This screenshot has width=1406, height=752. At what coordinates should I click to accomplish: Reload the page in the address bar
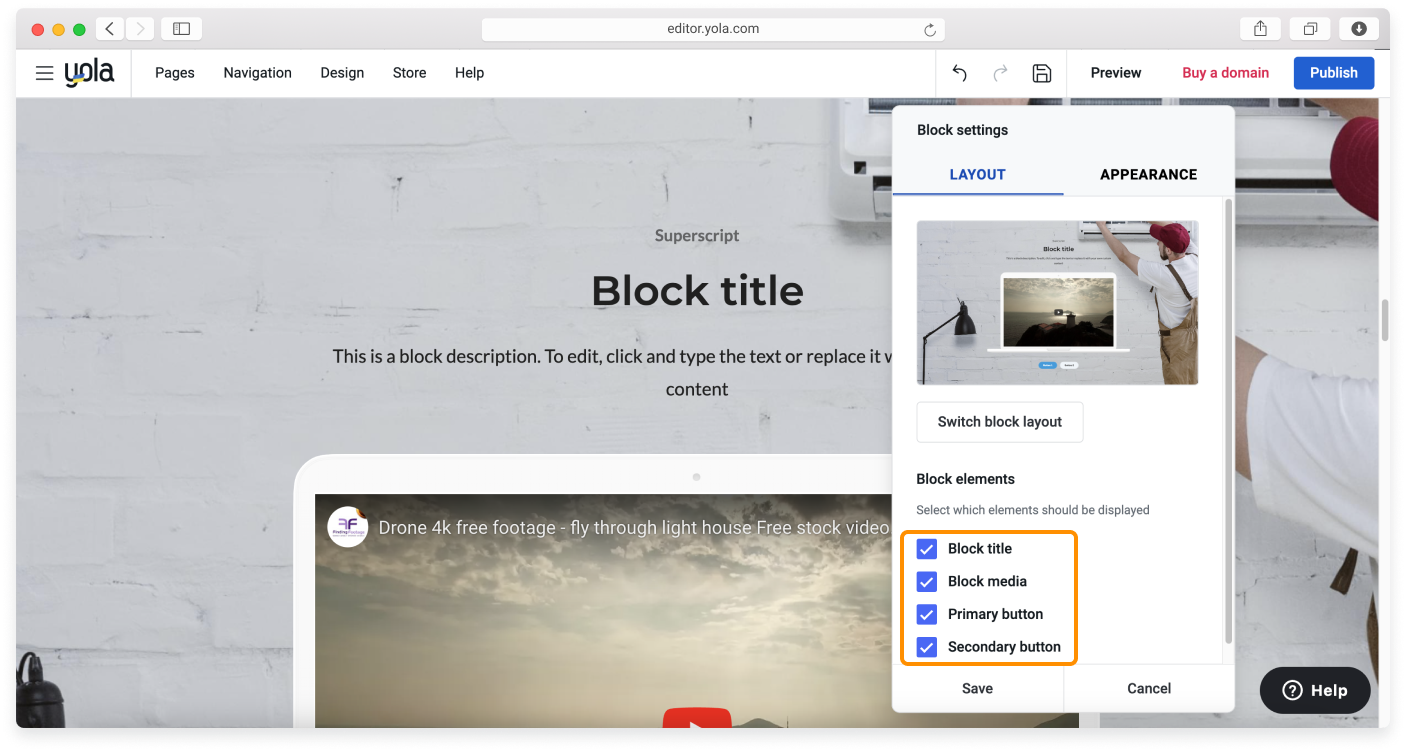[x=928, y=28]
